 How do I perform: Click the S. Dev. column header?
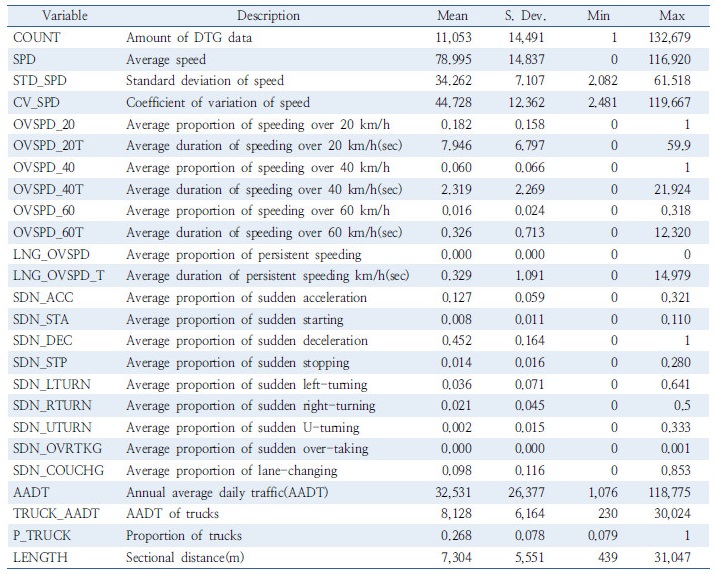tap(523, 16)
